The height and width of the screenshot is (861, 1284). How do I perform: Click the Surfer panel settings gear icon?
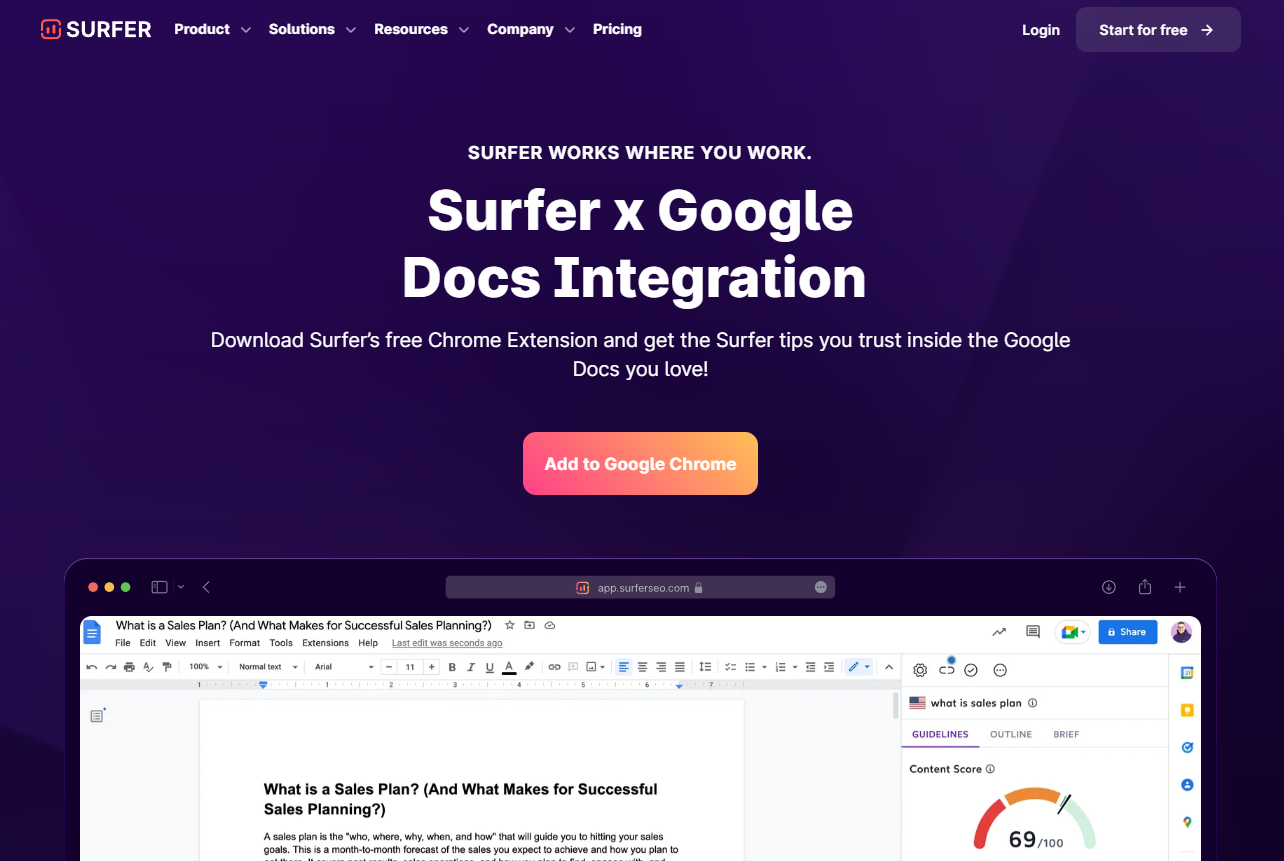[x=920, y=670]
